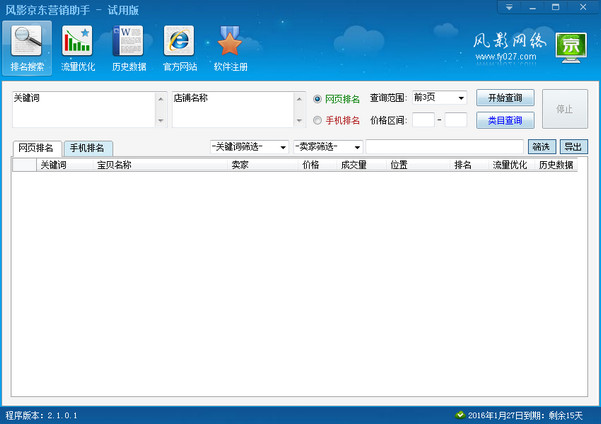601x424 pixels.
Task: Open the 历史数据 history data icon
Action: point(129,48)
